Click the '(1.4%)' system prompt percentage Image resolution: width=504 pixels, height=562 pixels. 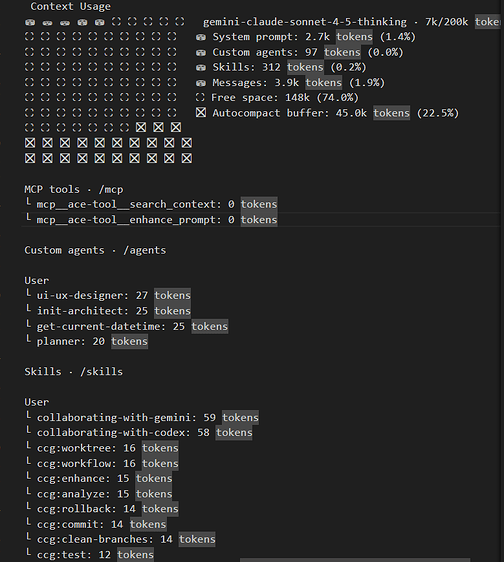coord(398,37)
